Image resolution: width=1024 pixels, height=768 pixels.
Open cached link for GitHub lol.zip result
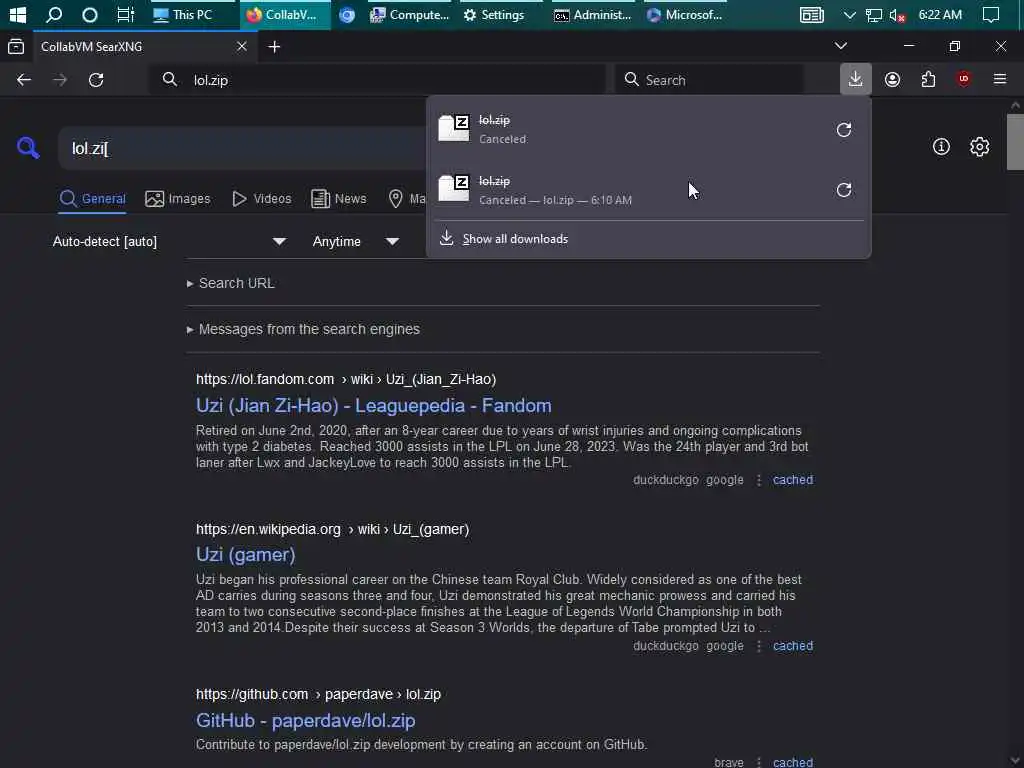[x=793, y=761]
